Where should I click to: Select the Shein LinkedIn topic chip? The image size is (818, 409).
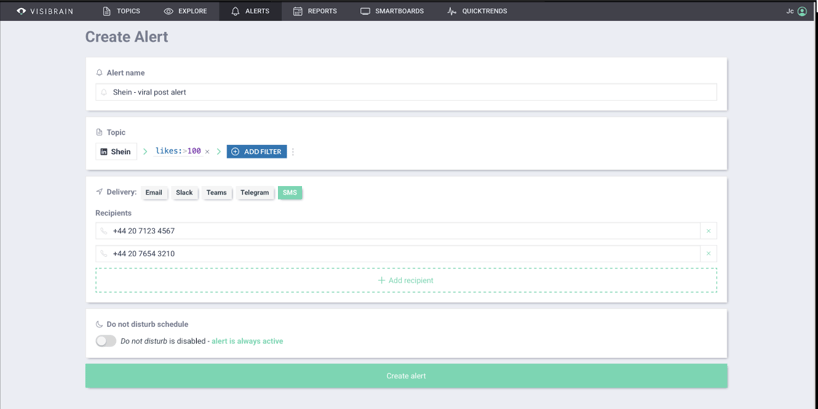coord(116,151)
